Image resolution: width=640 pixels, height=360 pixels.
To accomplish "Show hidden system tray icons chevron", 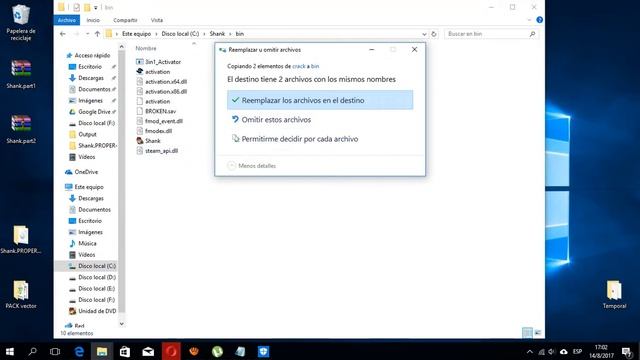I will (x=529, y=351).
